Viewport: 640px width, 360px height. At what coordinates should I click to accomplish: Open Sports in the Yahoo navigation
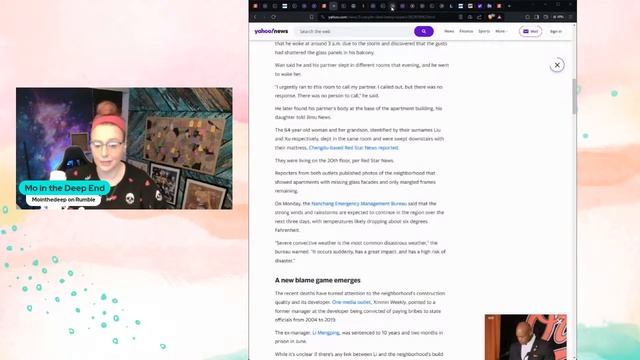pos(484,31)
